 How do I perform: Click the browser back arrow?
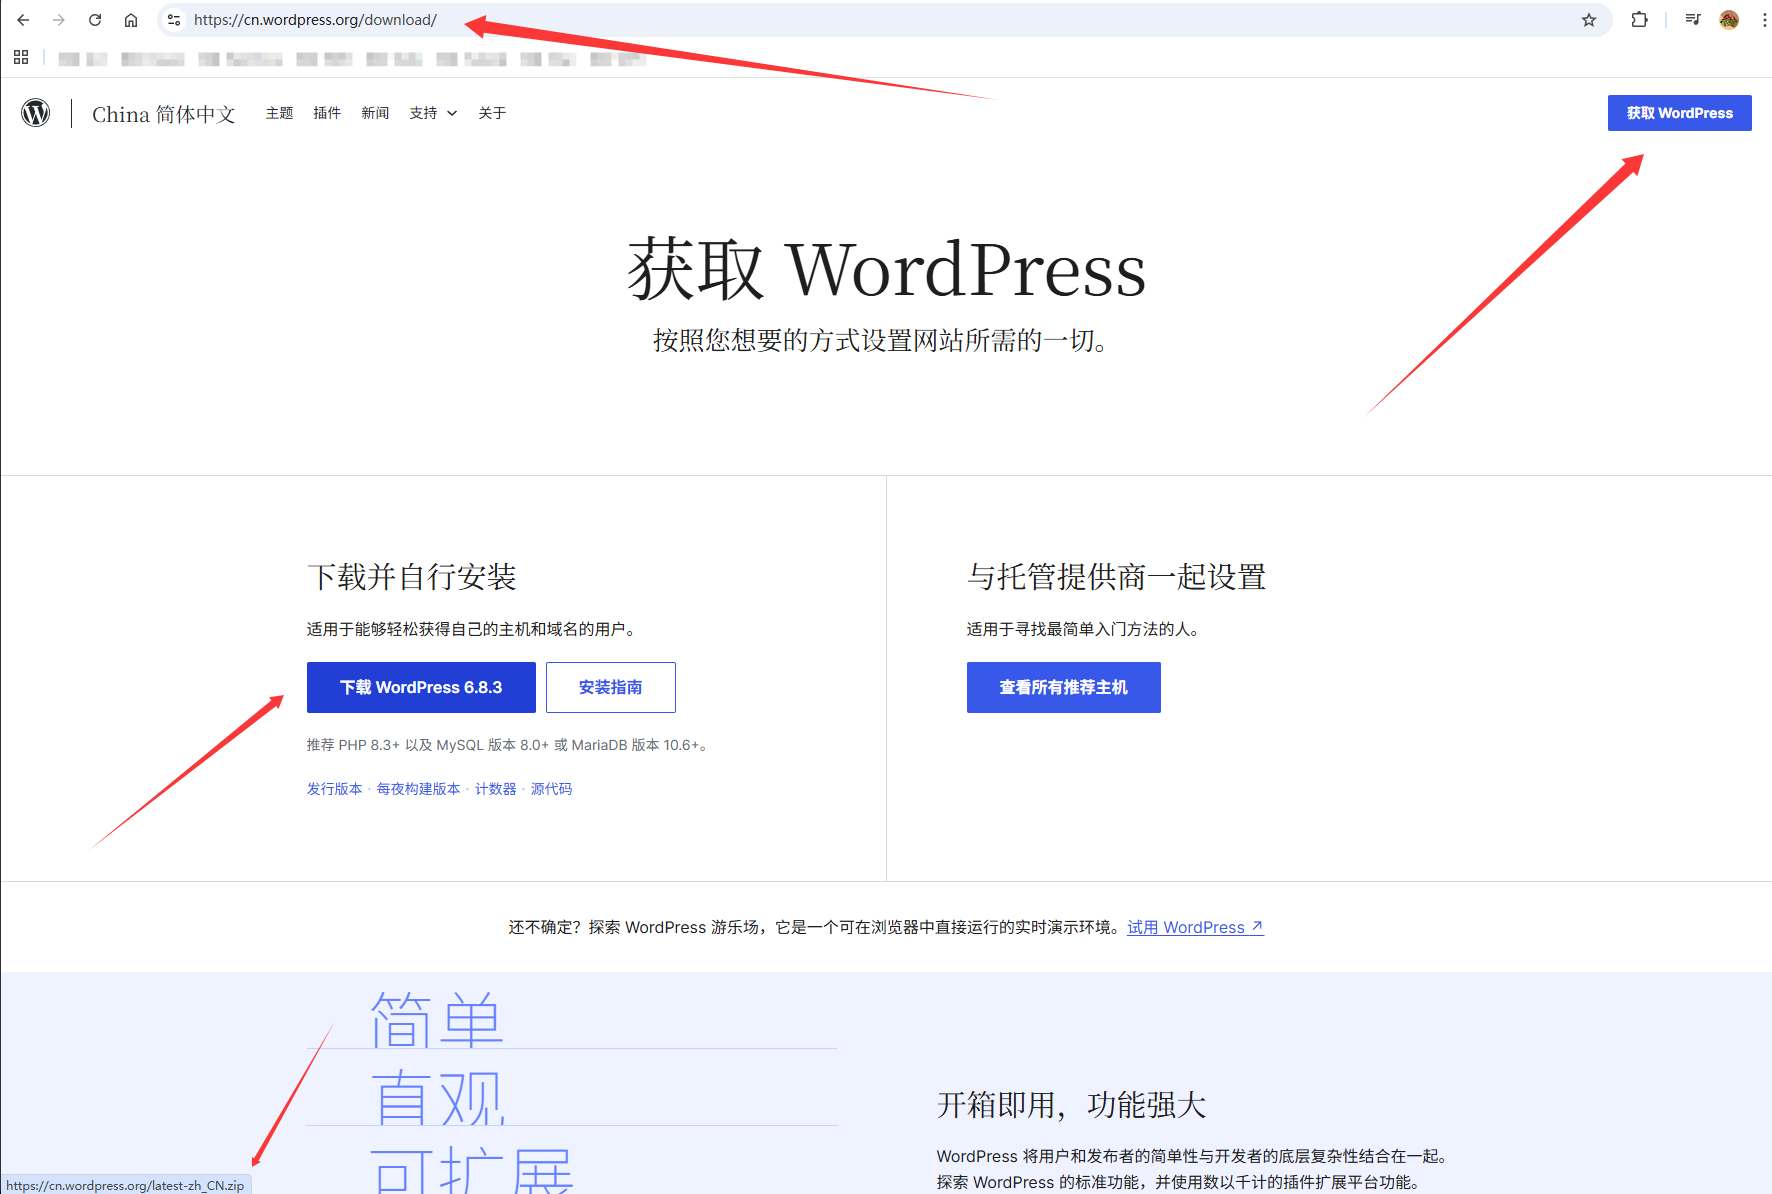[23, 20]
